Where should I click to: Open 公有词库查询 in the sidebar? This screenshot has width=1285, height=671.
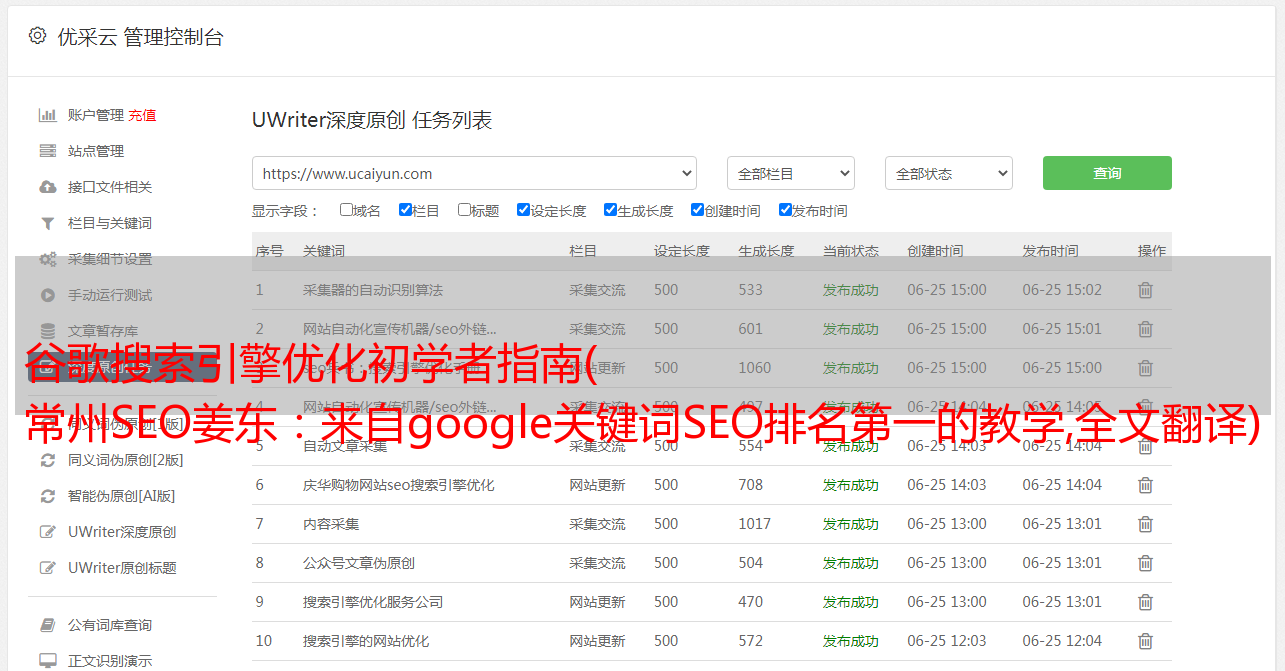pyautogui.click(x=110, y=625)
